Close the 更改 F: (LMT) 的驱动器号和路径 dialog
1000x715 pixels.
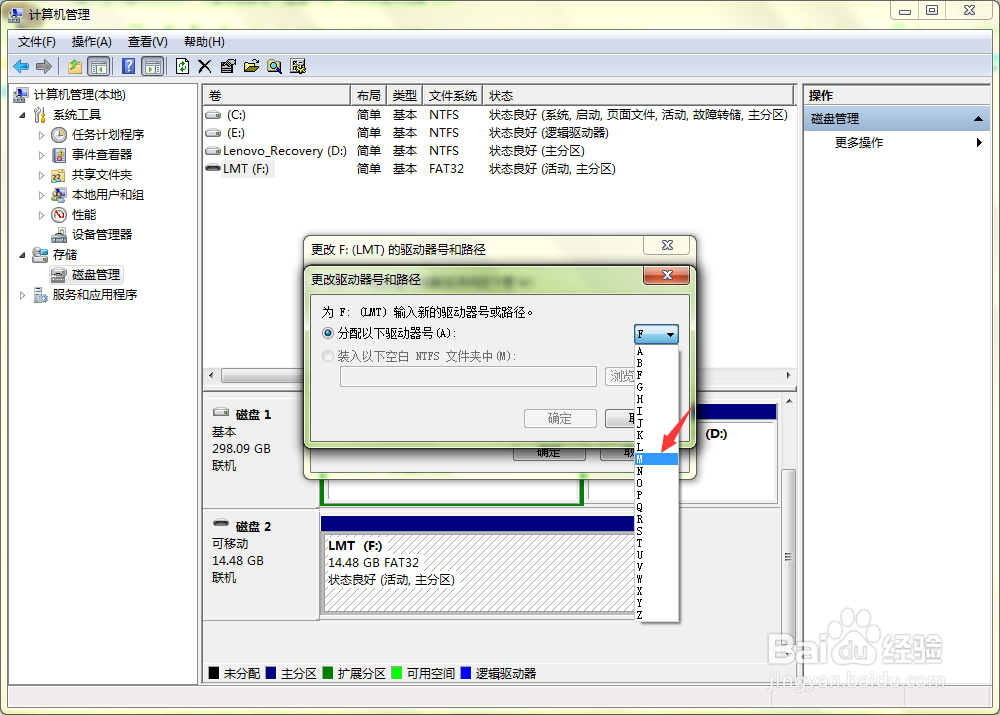667,245
